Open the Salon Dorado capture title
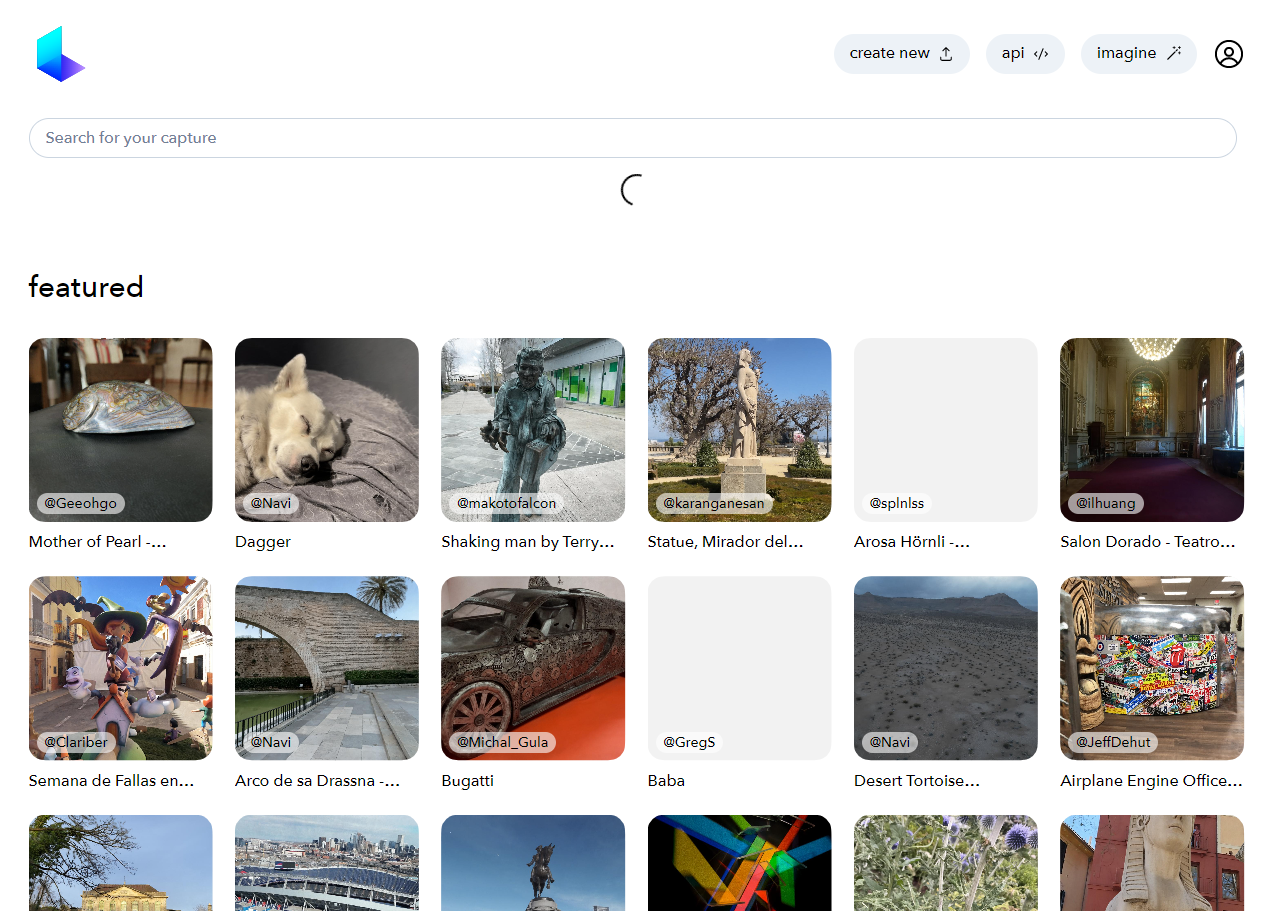This screenshot has width=1270, height=911. pyautogui.click(x=1148, y=542)
